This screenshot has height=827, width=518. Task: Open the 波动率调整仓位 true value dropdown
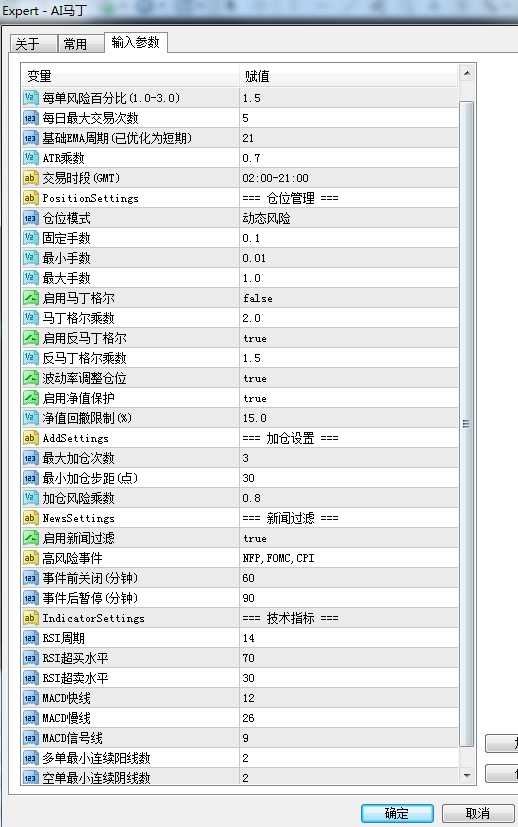[349, 378]
